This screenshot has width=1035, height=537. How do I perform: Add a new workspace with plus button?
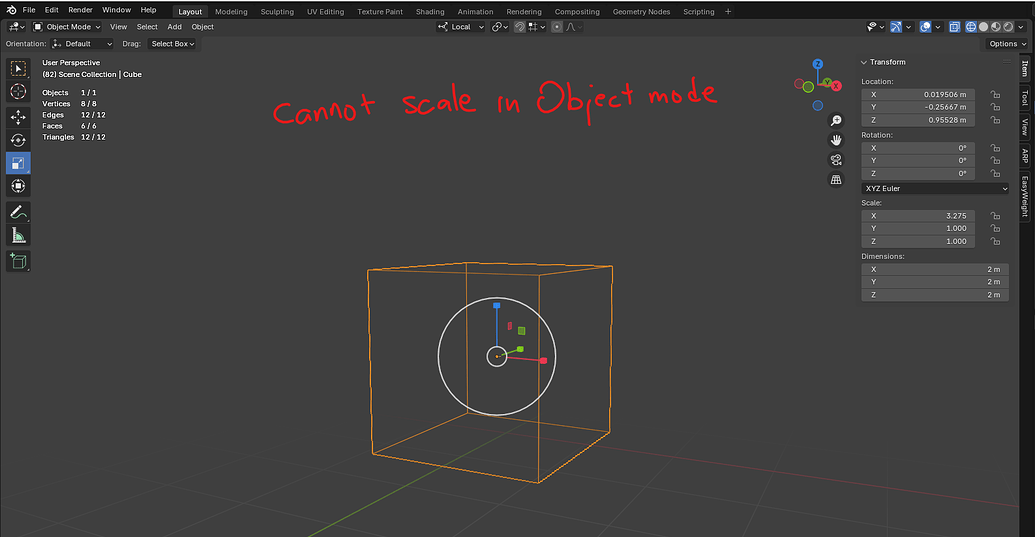click(728, 12)
